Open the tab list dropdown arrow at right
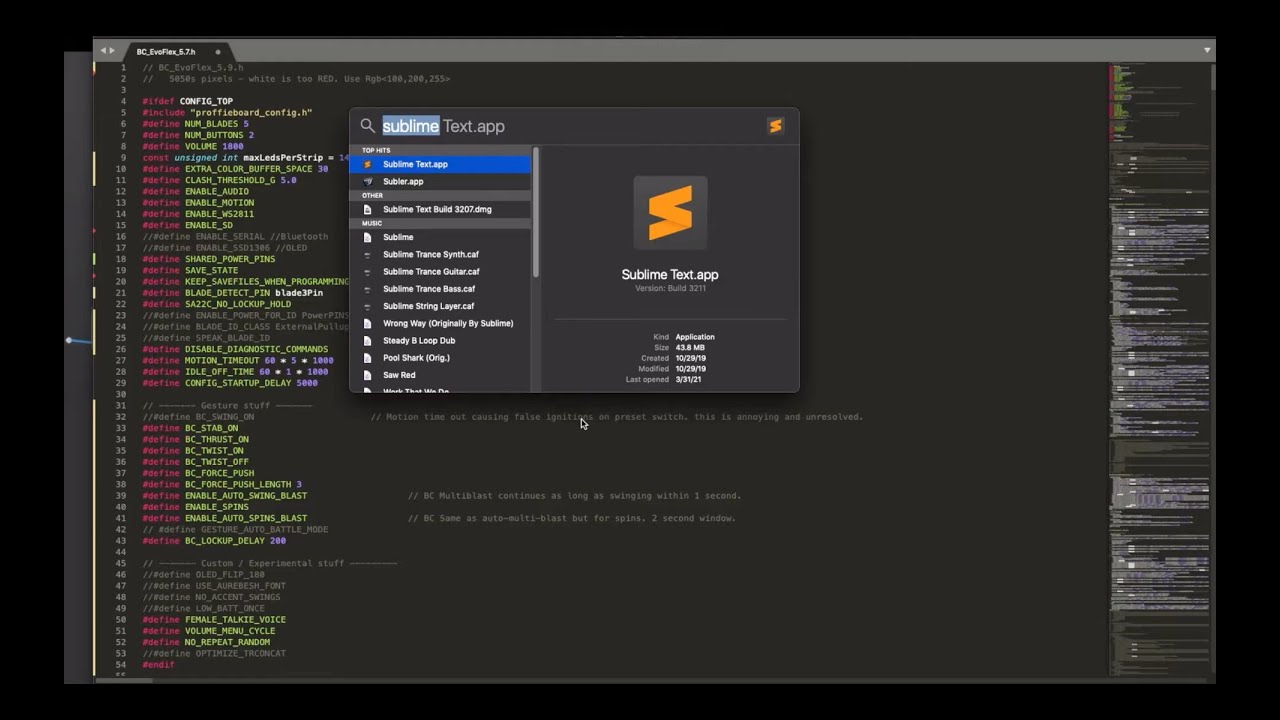The width and height of the screenshot is (1280, 720). (x=1207, y=50)
